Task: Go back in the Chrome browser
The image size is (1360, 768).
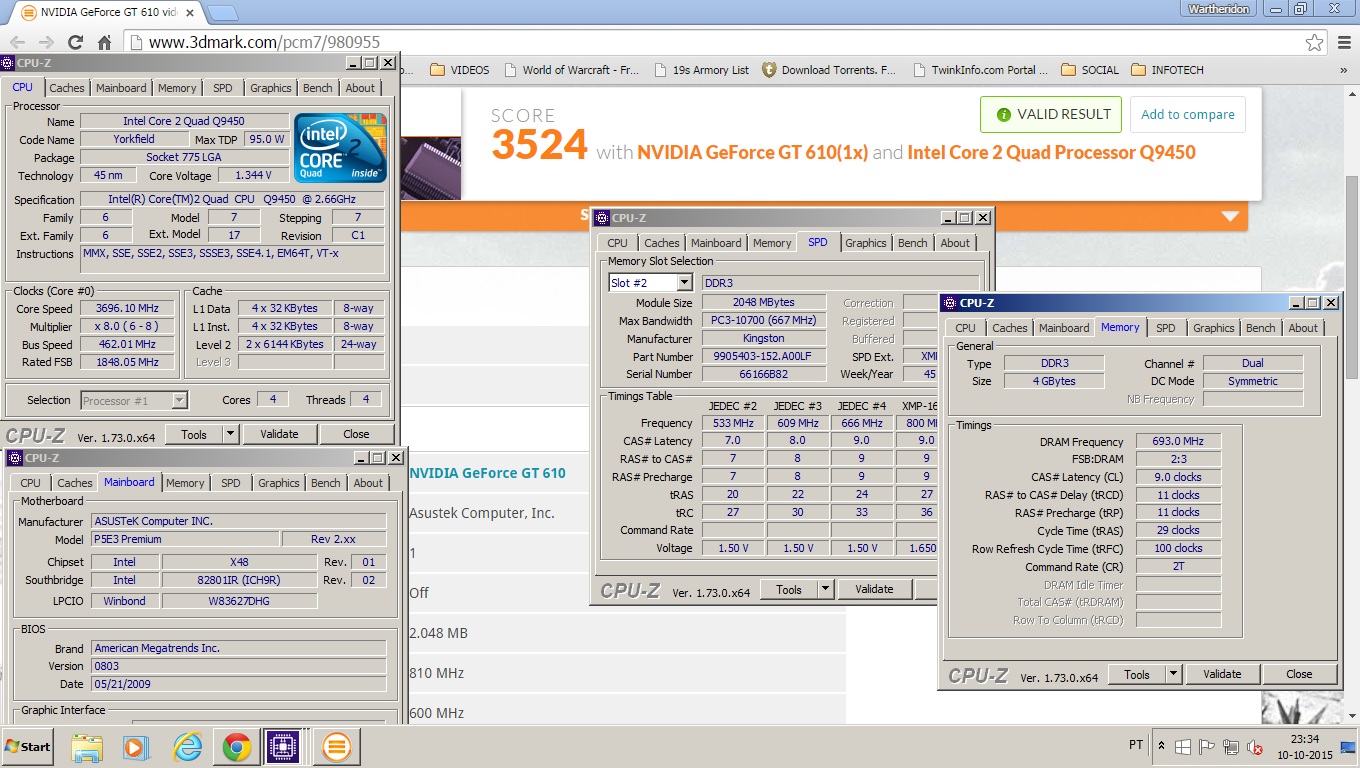Action: pyautogui.click(x=18, y=42)
